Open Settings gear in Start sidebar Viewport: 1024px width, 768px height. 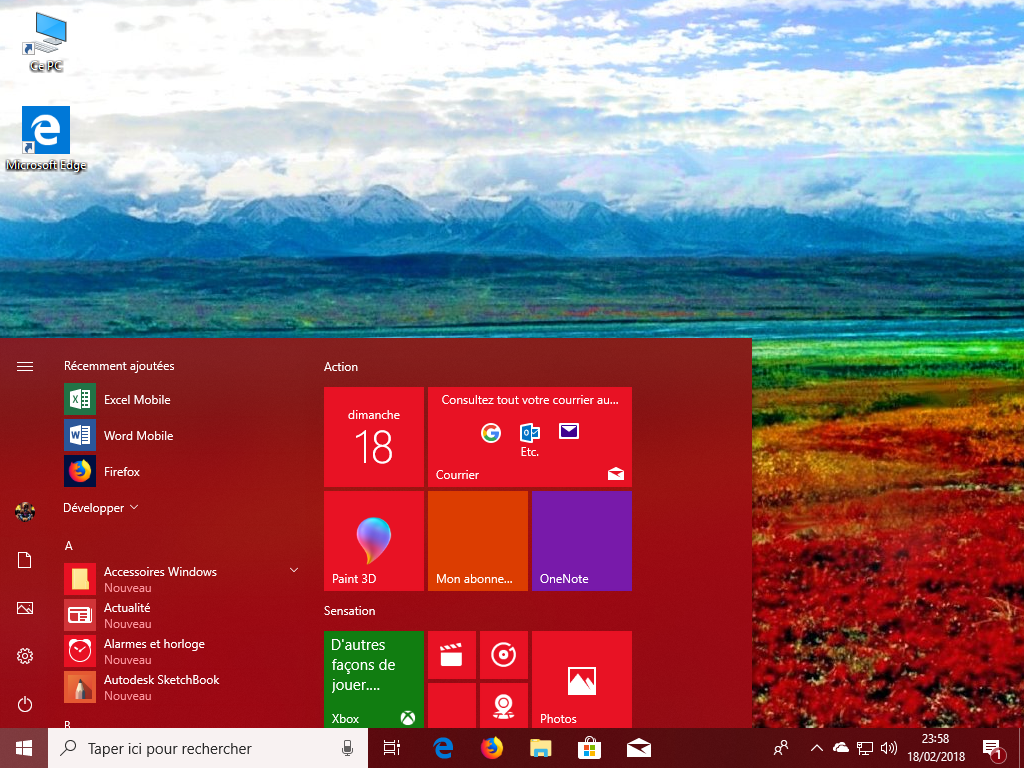pos(24,655)
